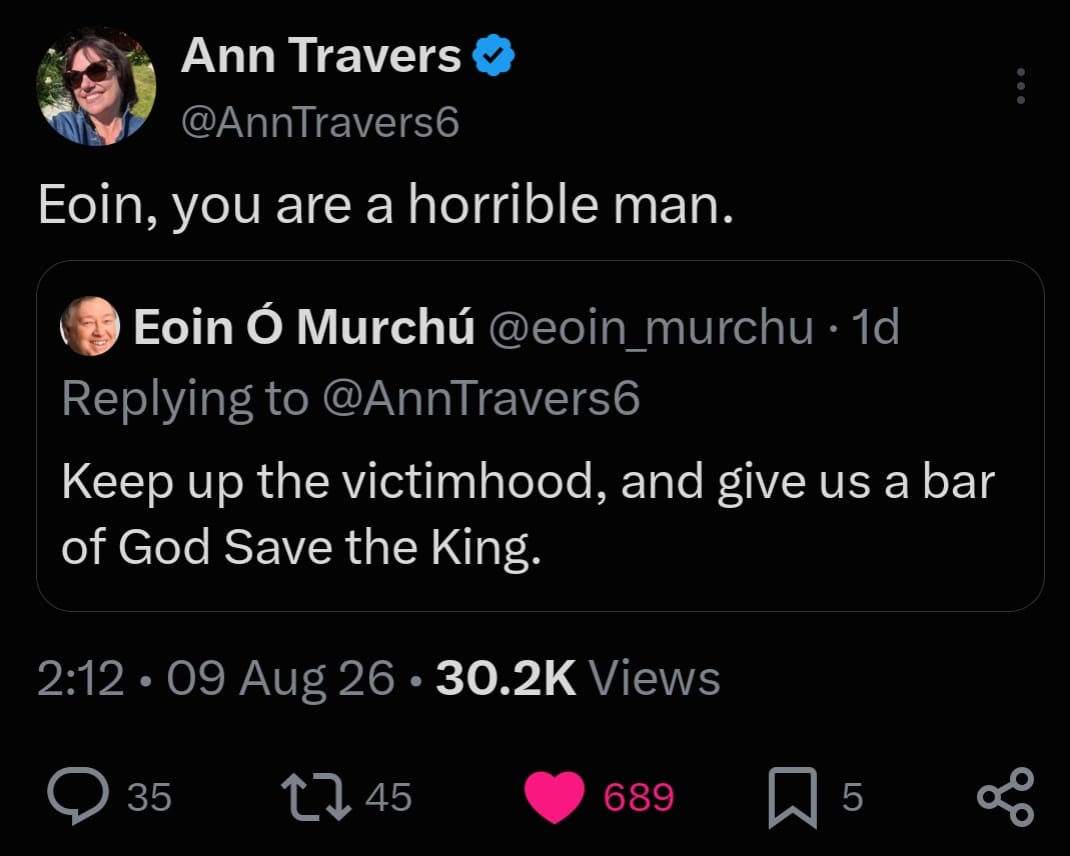Click the Ann Travers display name
The image size is (1070, 856).
321,55
